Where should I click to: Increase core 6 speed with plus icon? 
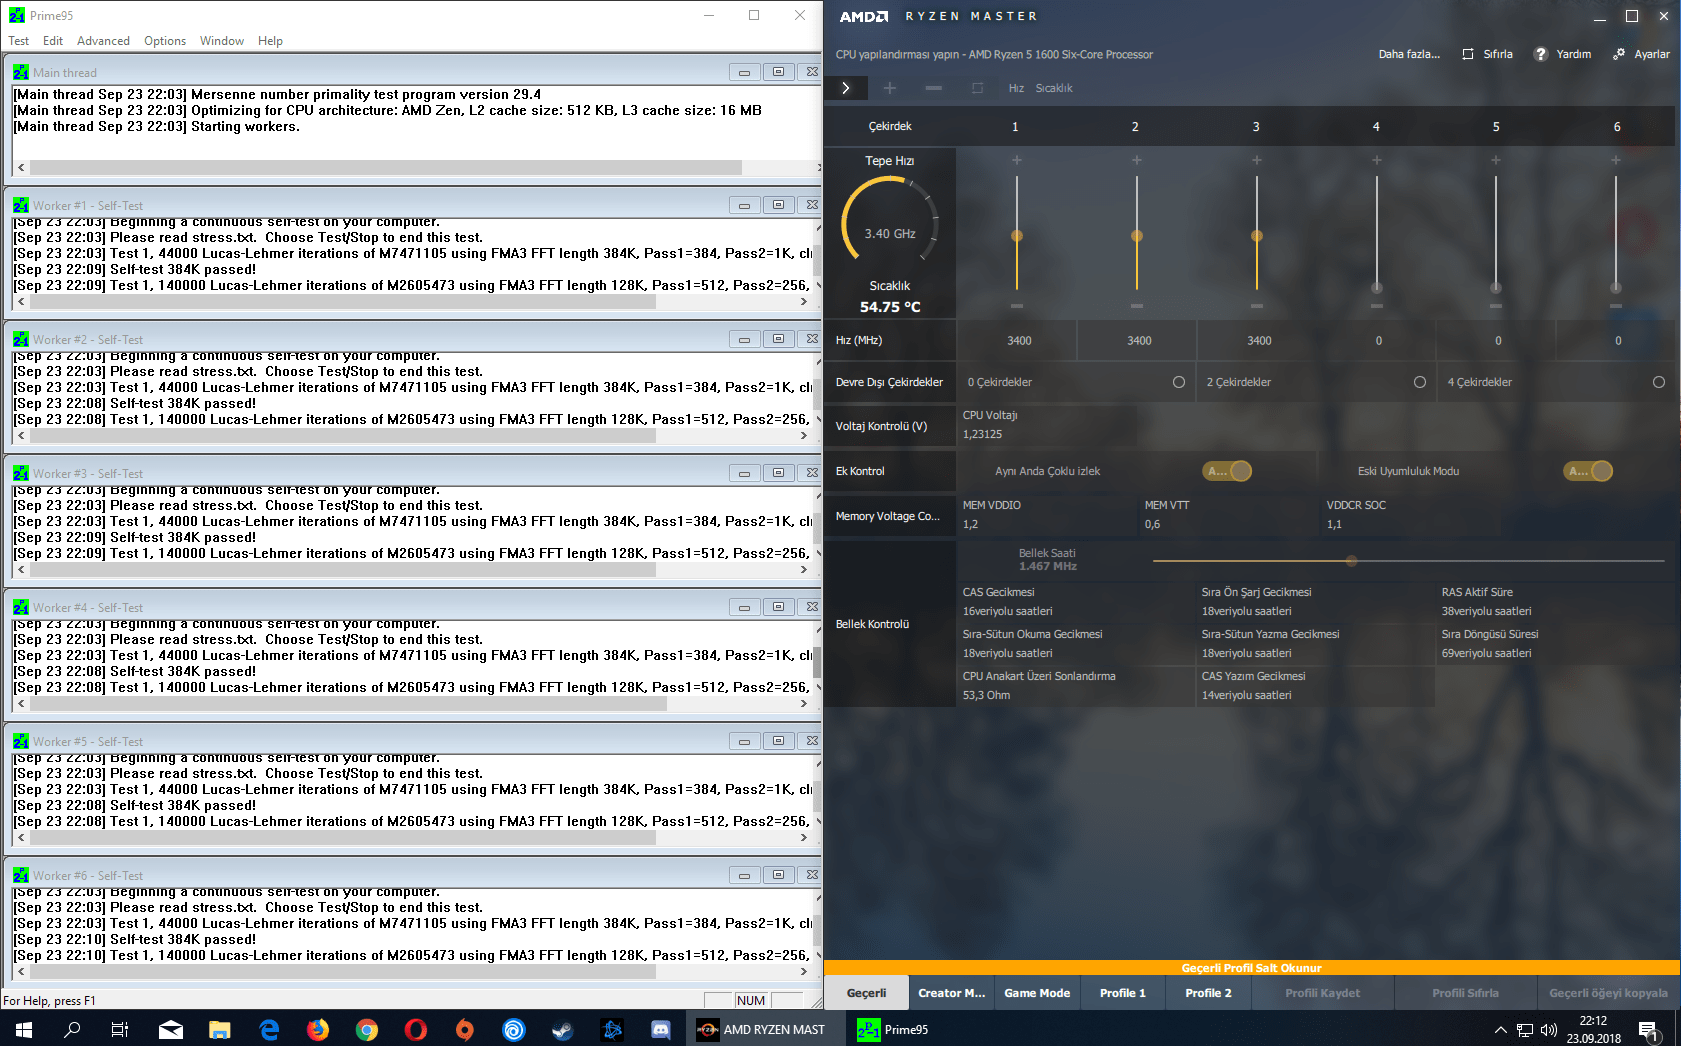(x=1616, y=160)
